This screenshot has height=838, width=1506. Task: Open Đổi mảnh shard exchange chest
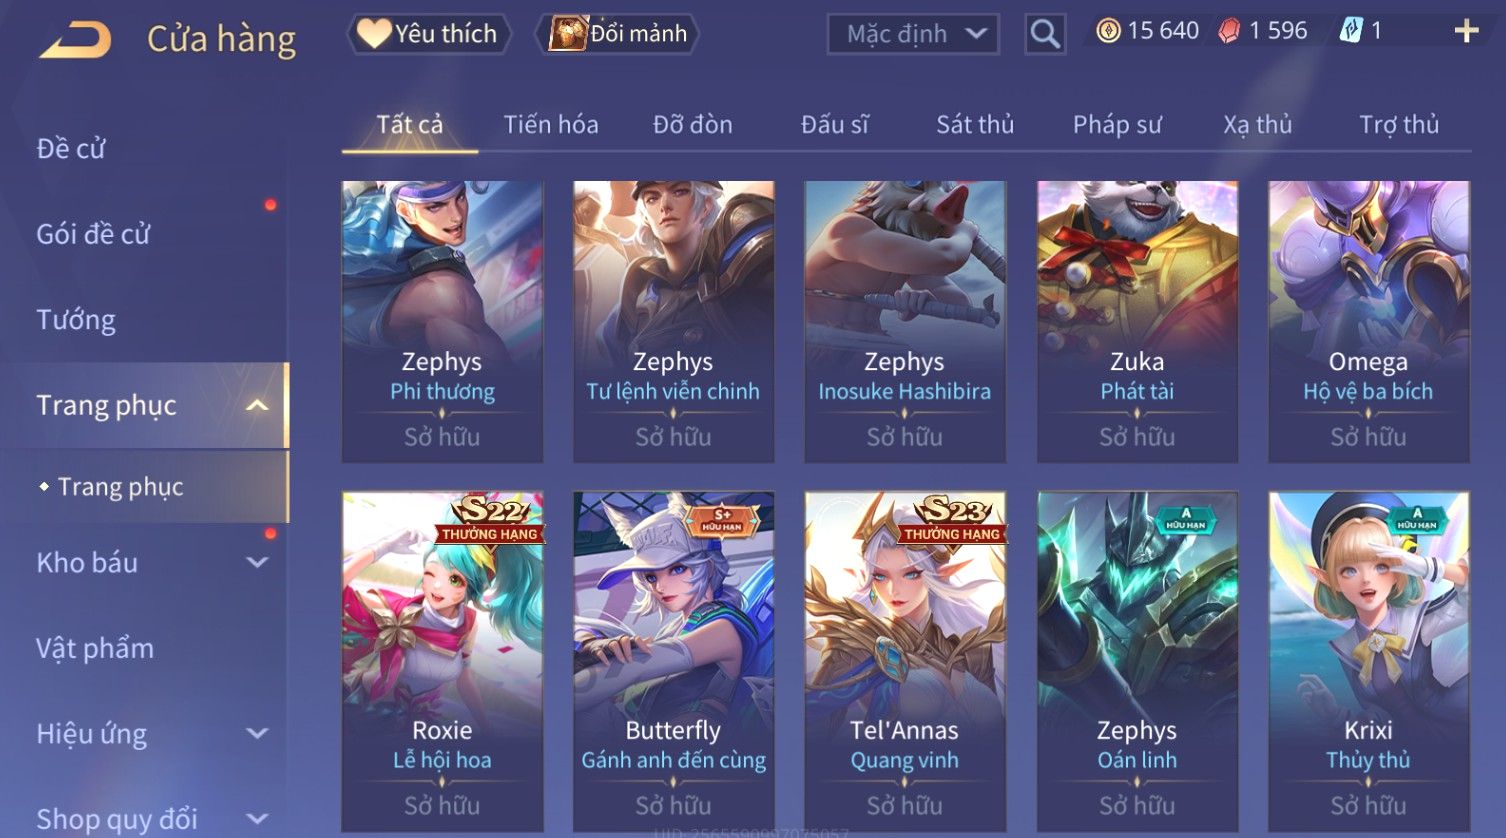click(x=617, y=34)
